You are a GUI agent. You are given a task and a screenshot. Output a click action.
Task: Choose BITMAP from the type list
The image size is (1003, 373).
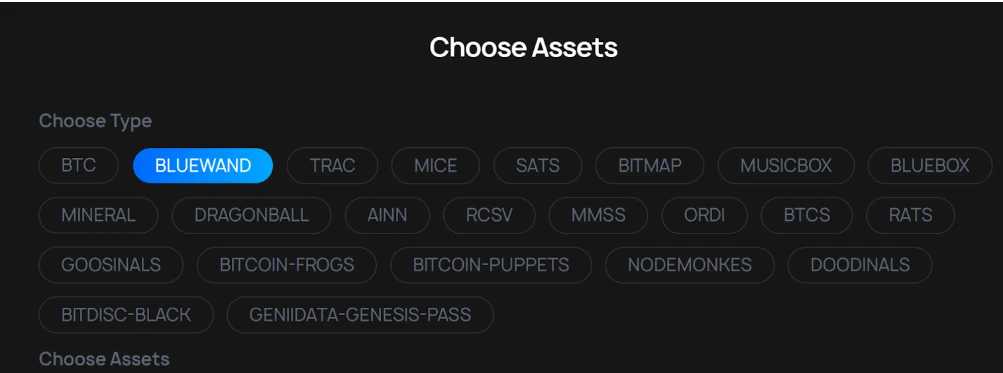pyautogui.click(x=650, y=166)
